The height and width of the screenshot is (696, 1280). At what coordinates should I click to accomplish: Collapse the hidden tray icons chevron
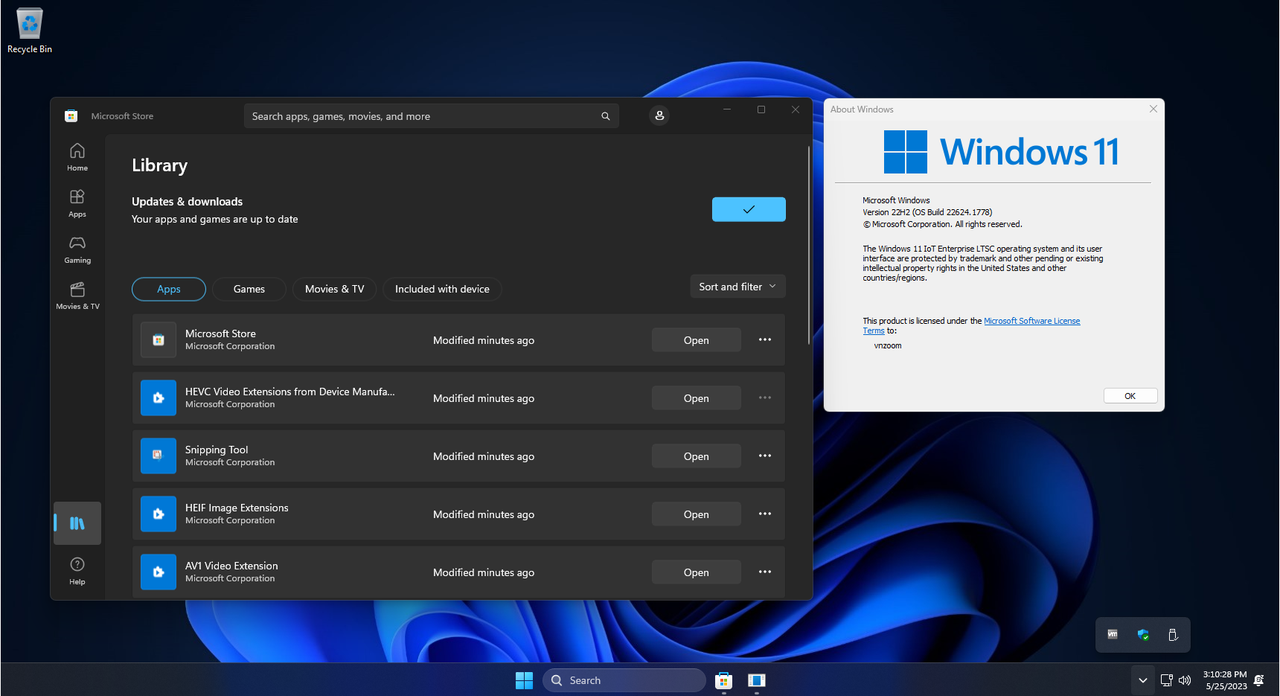click(1143, 680)
